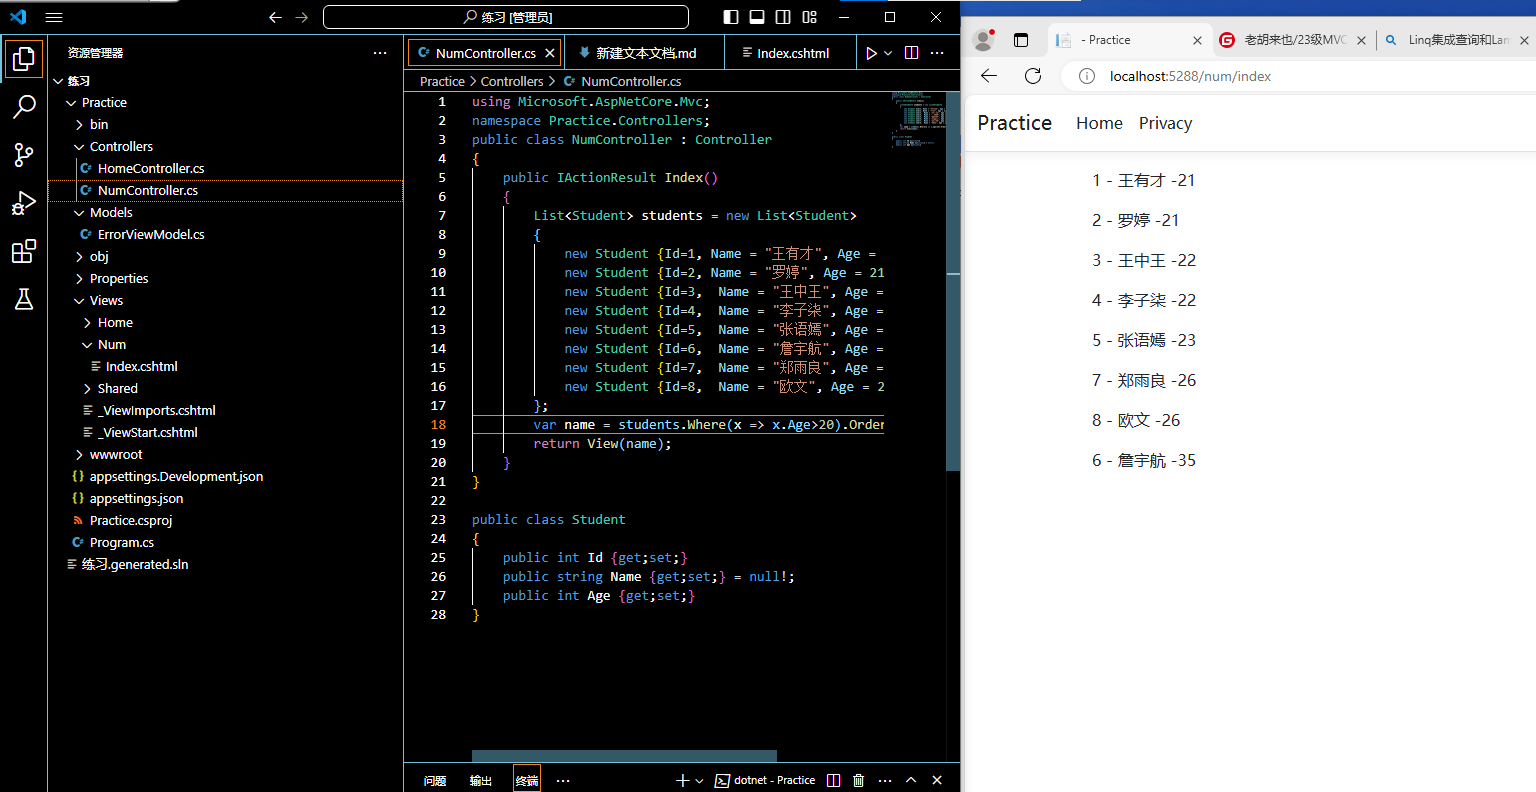Viewport: 1536px width, 792px height.
Task: Open the Testing flask icon view
Action: coord(24,299)
